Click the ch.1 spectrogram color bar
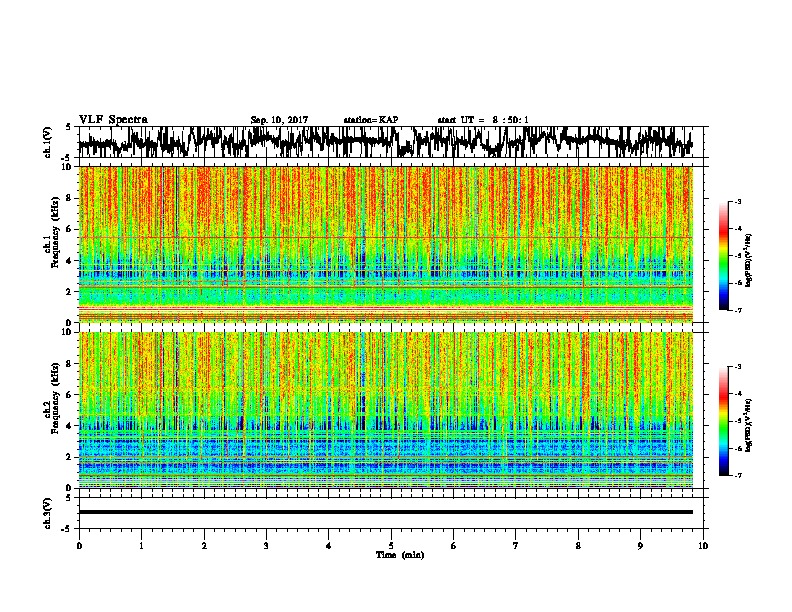This screenshot has height=612, width=792. click(723, 256)
